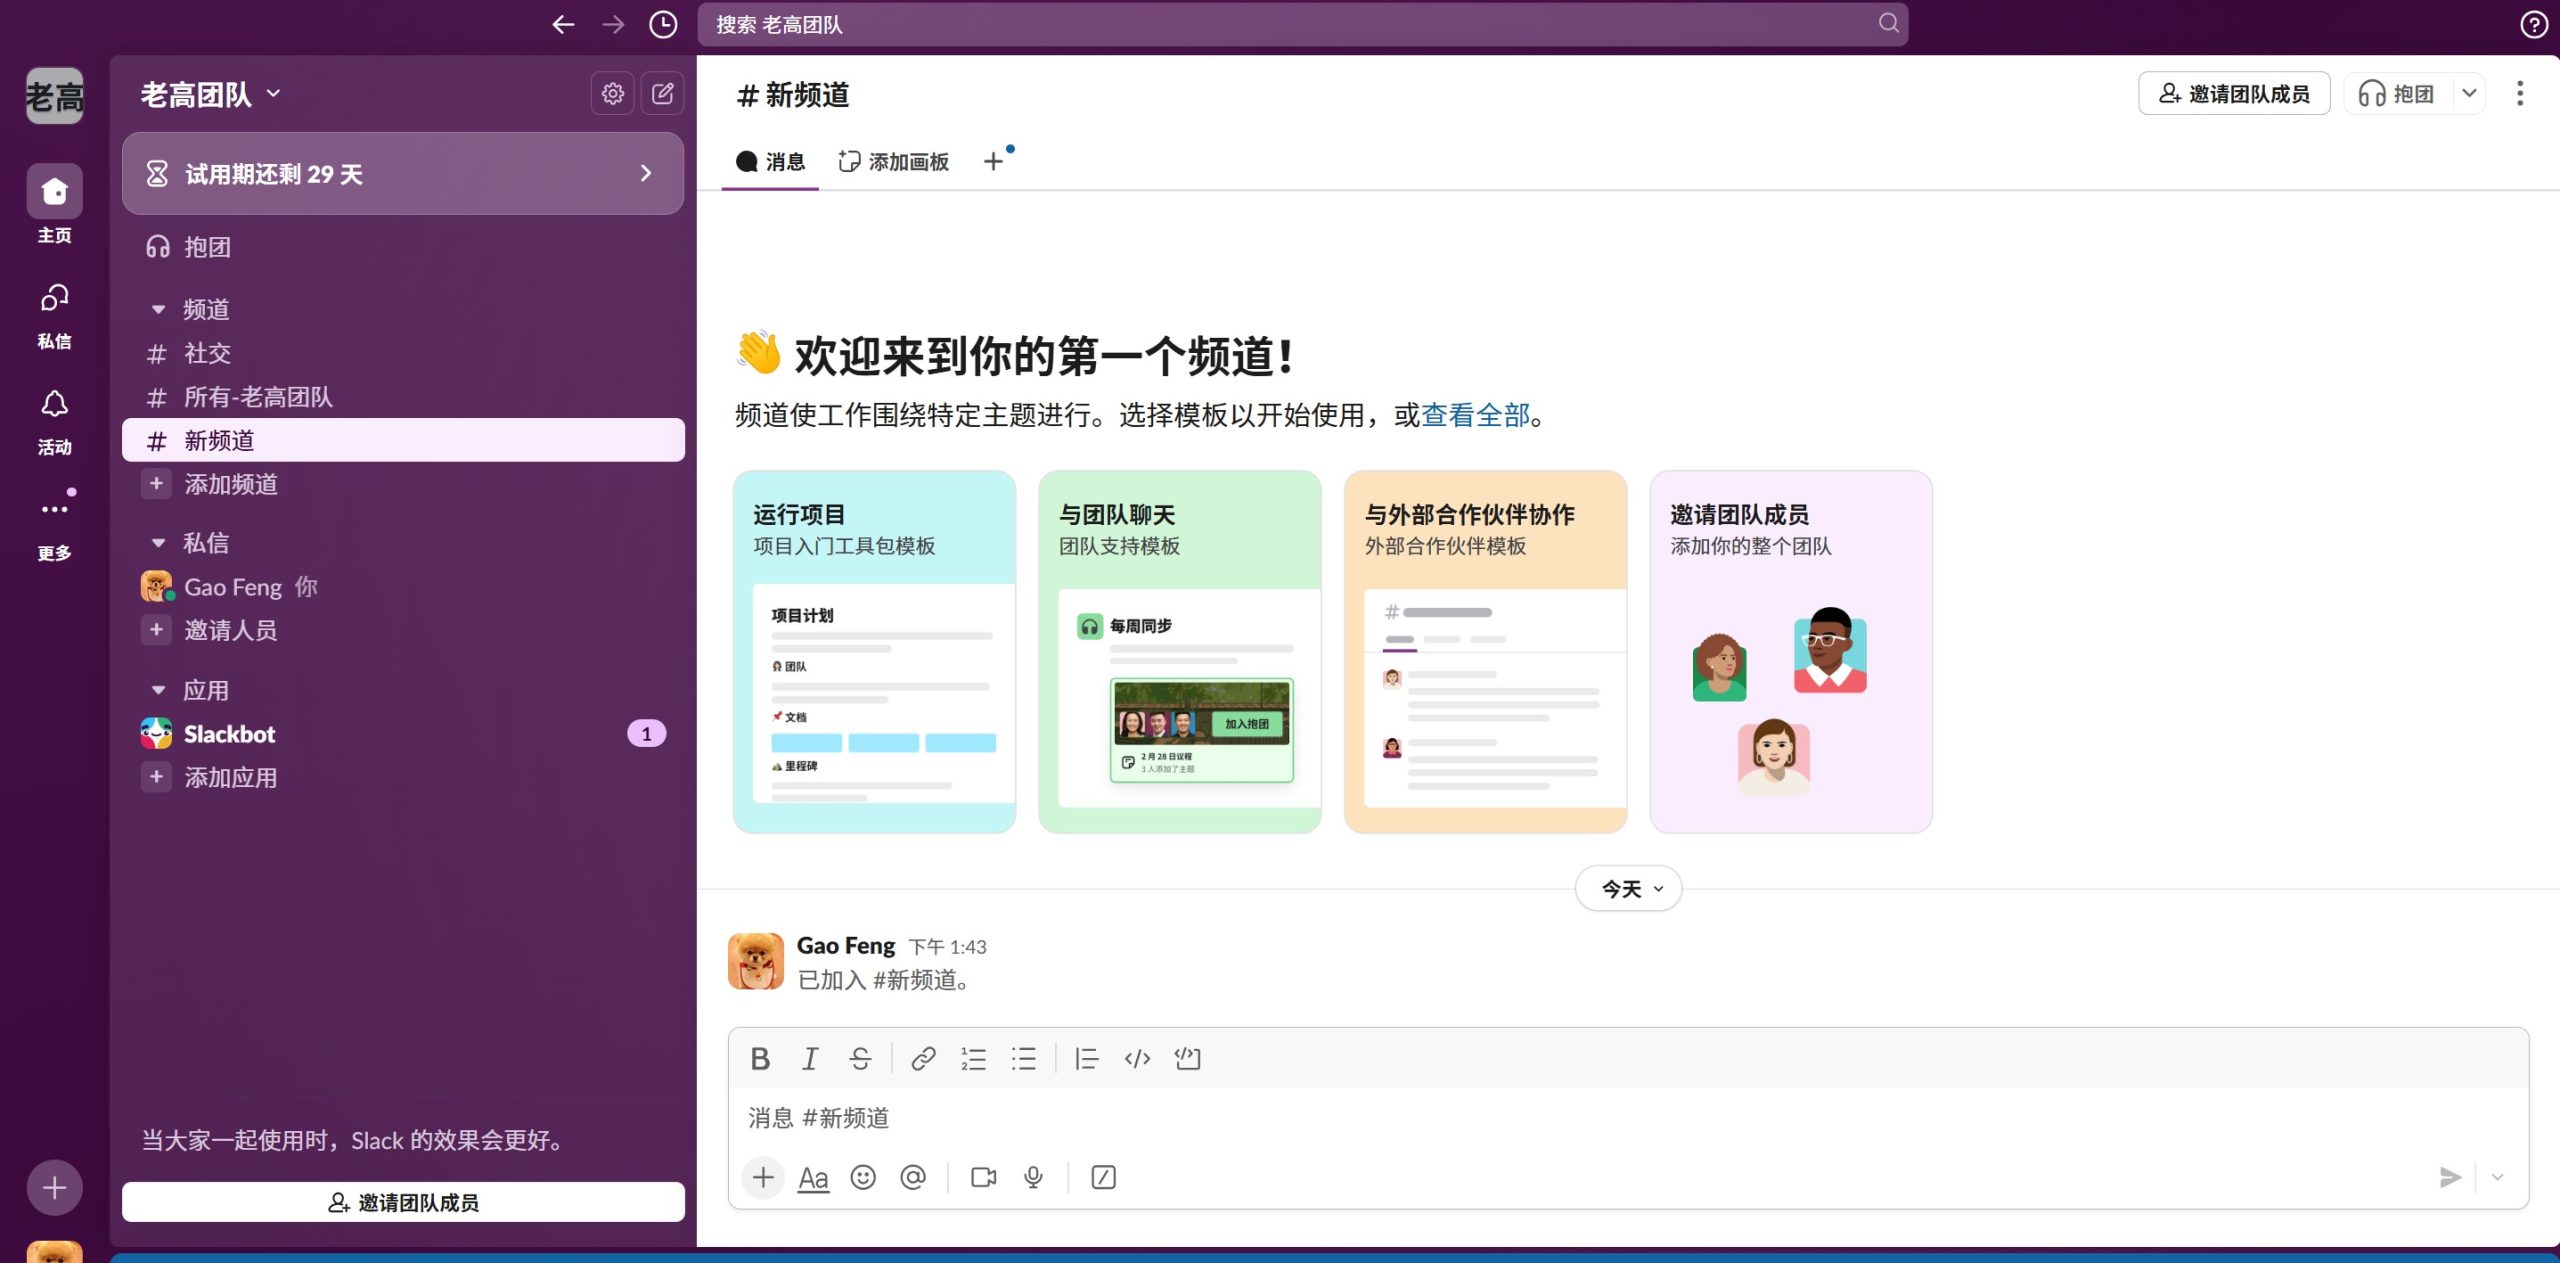Toggle inline code formatting

click(1137, 1058)
